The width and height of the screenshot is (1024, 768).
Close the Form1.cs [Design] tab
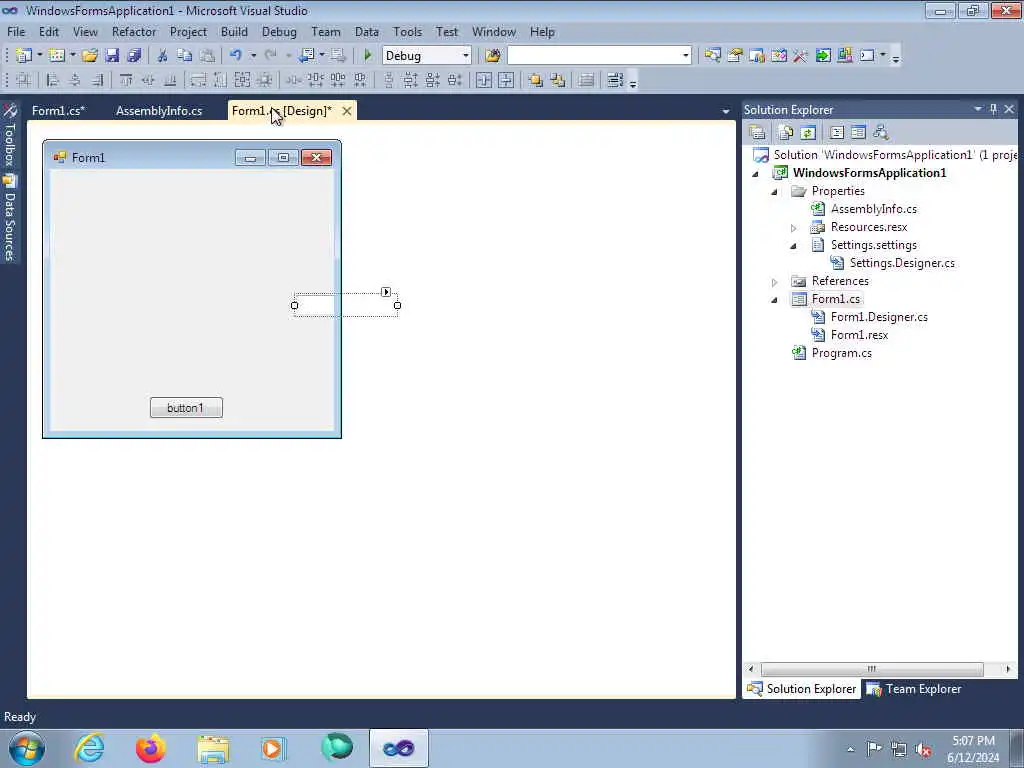tap(347, 111)
